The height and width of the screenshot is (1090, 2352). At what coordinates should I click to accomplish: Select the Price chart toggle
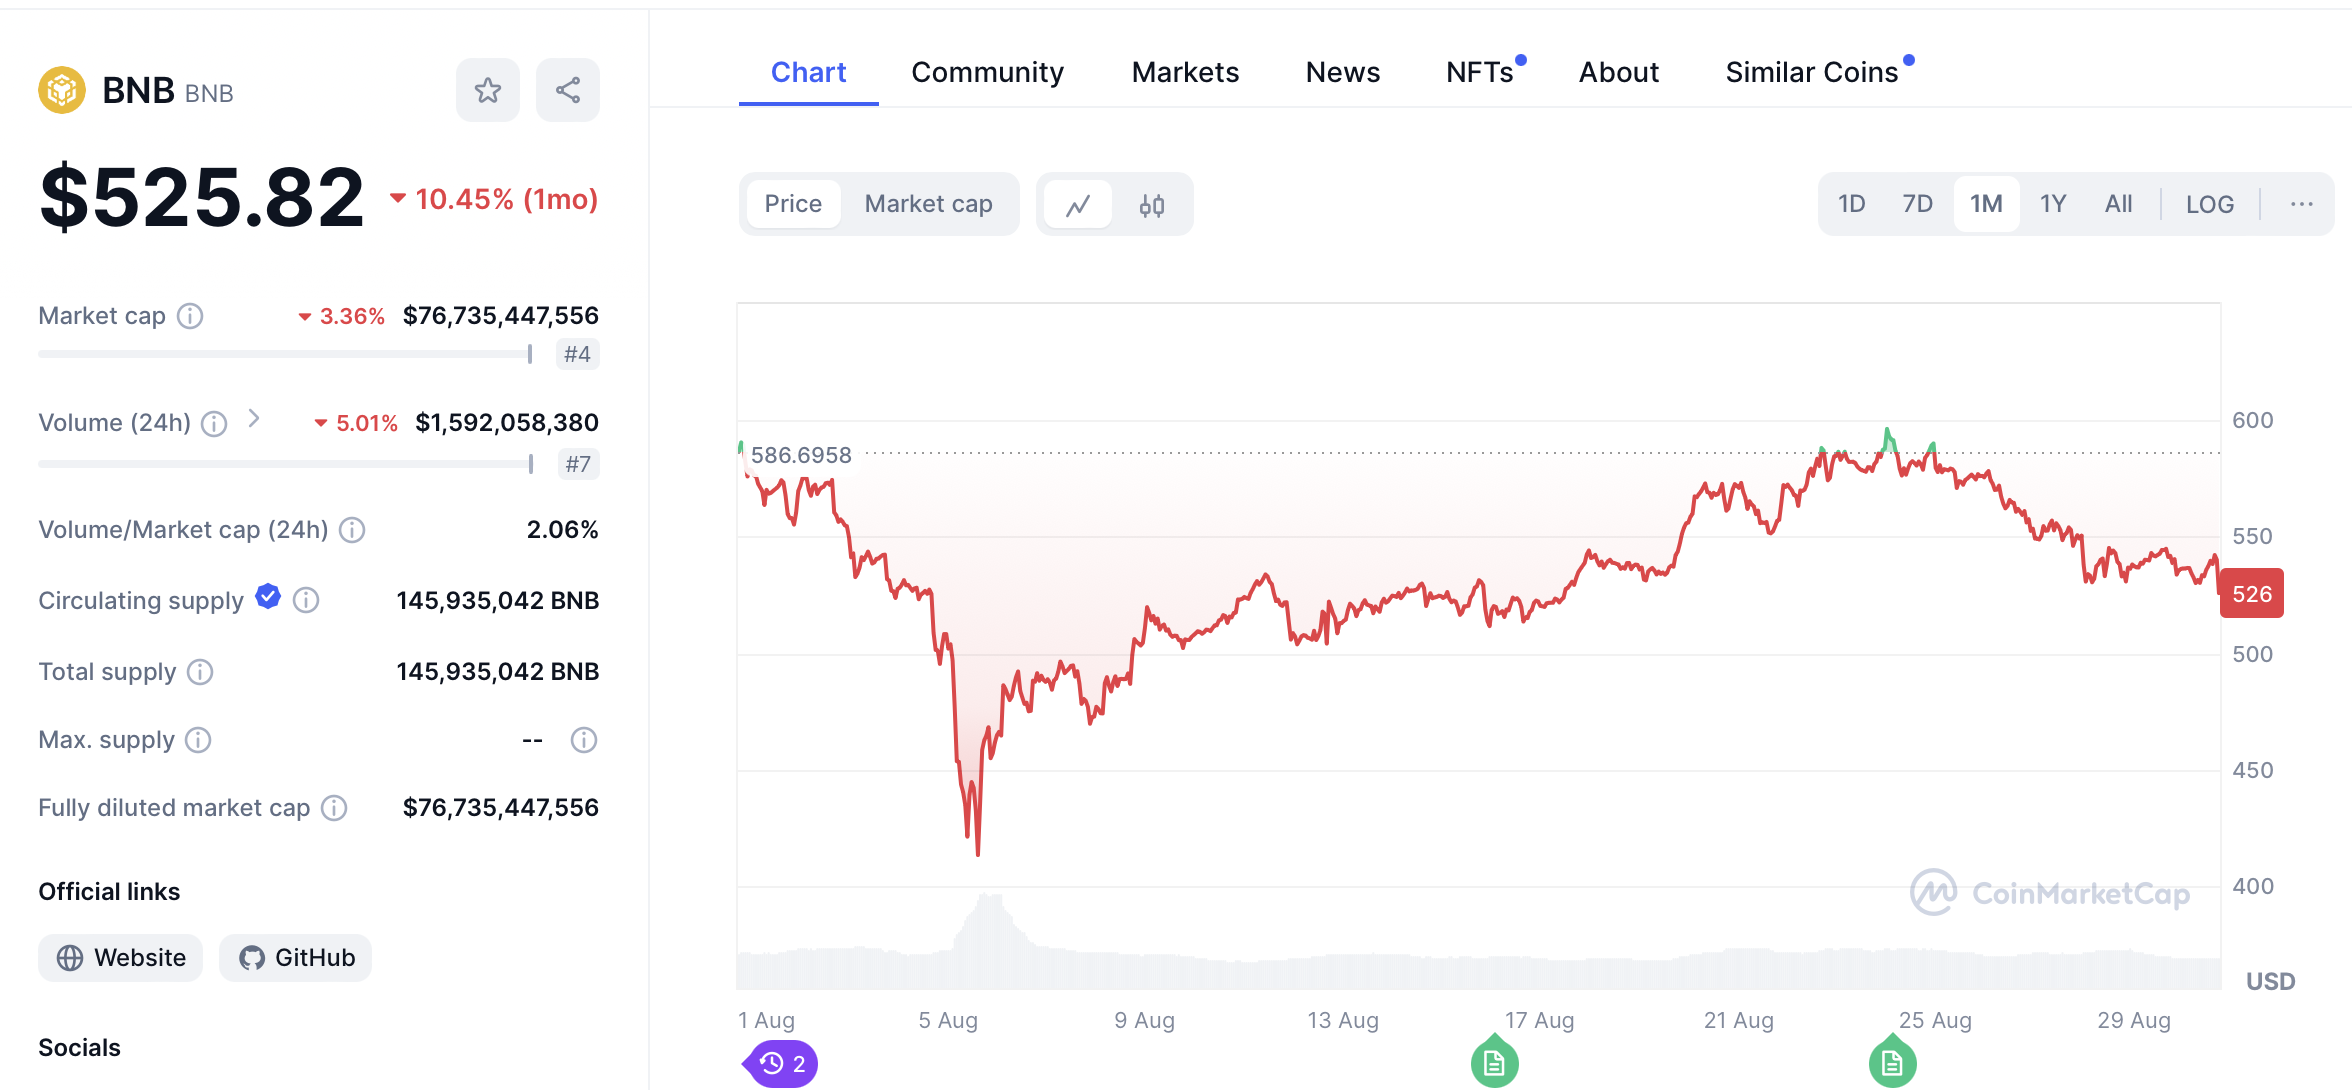point(793,204)
